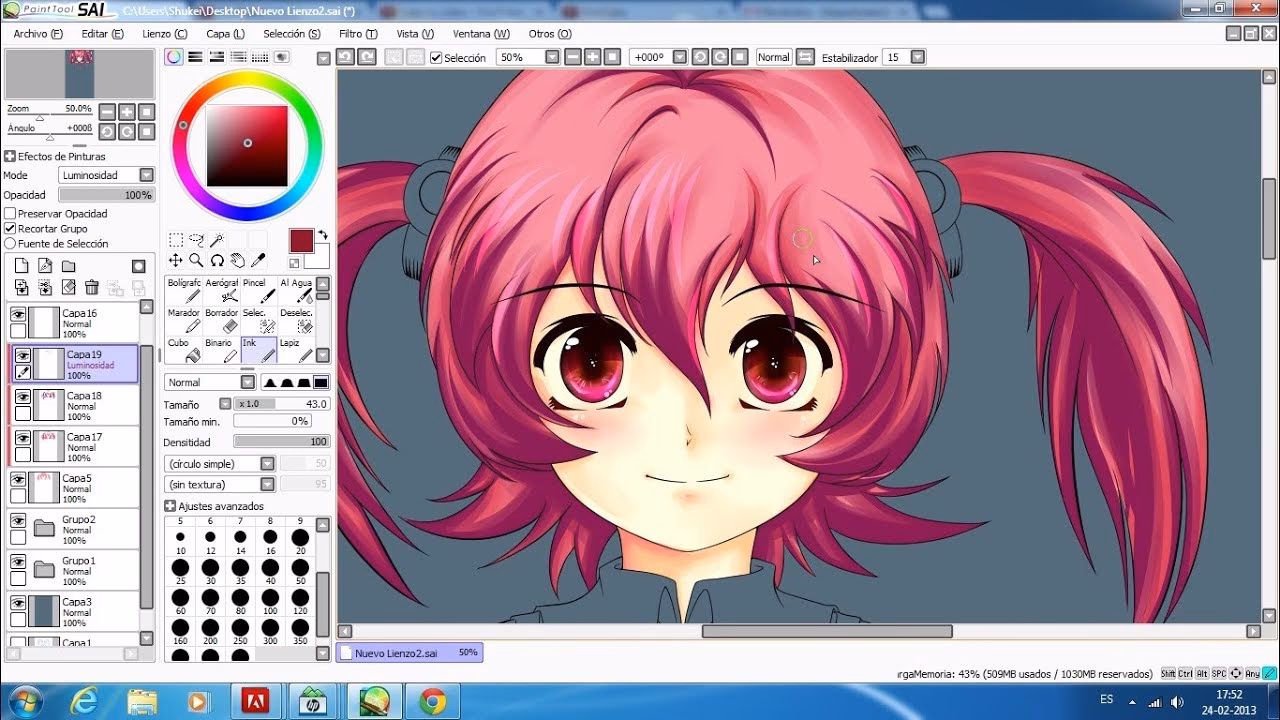The image size is (1280, 720).
Task: Hide the Capa16 layer visibility
Action: [20, 311]
